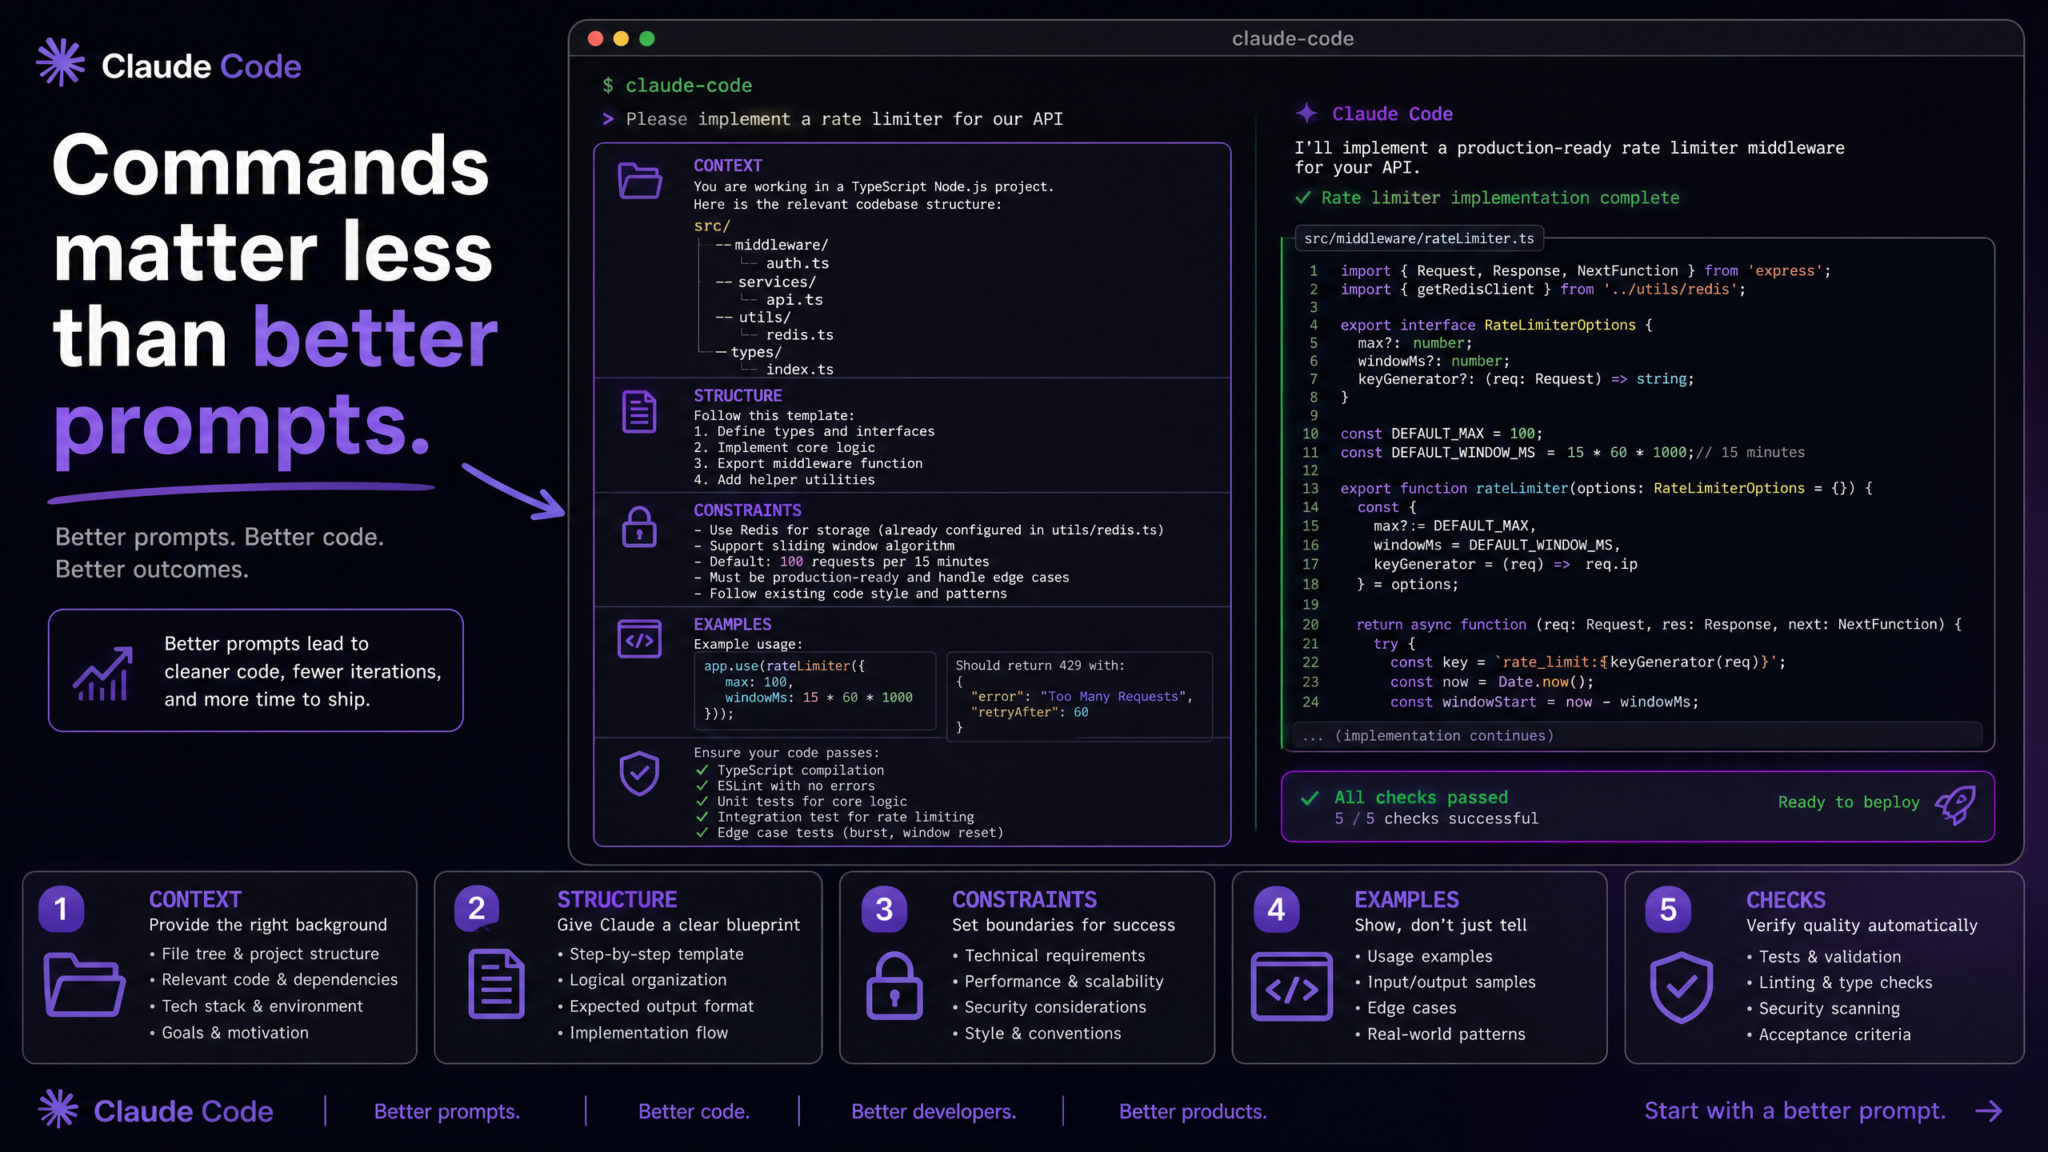2048x1152 pixels.
Task: Click the document icon in terminal STRUCTURE section
Action: click(639, 412)
